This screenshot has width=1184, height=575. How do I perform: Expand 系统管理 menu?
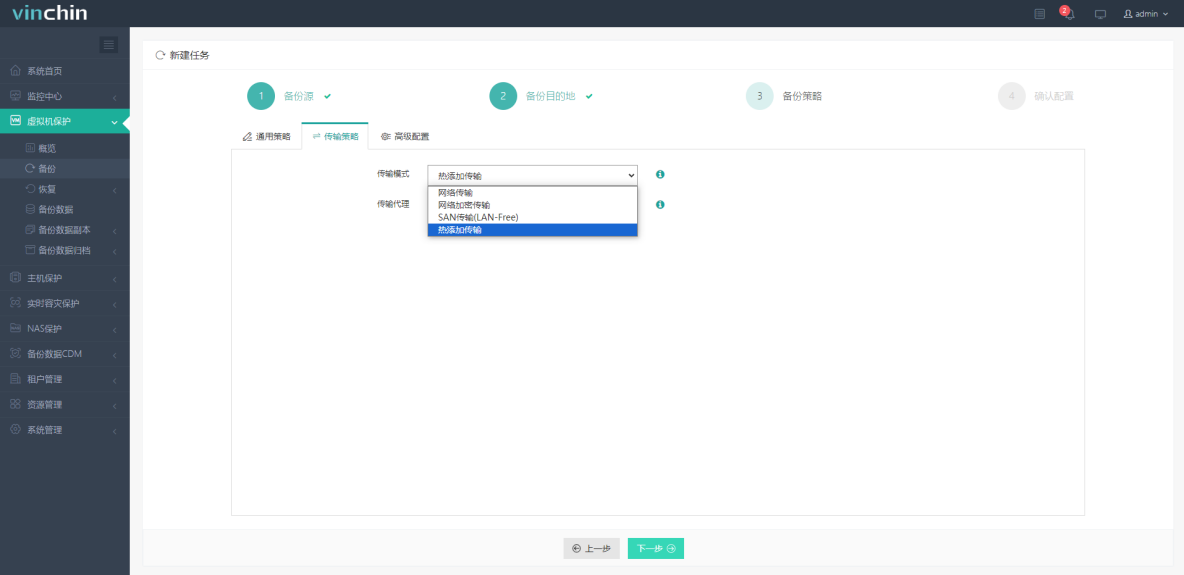click(x=65, y=430)
